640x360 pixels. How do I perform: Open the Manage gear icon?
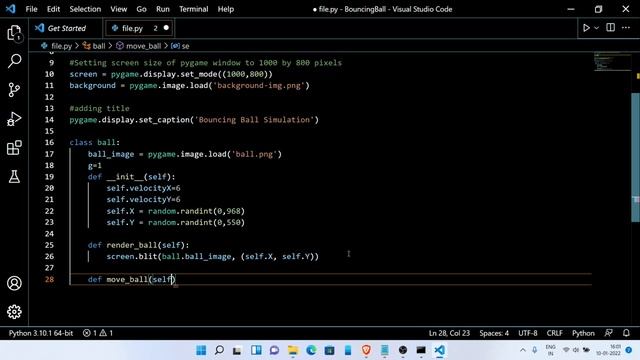pos(14,312)
